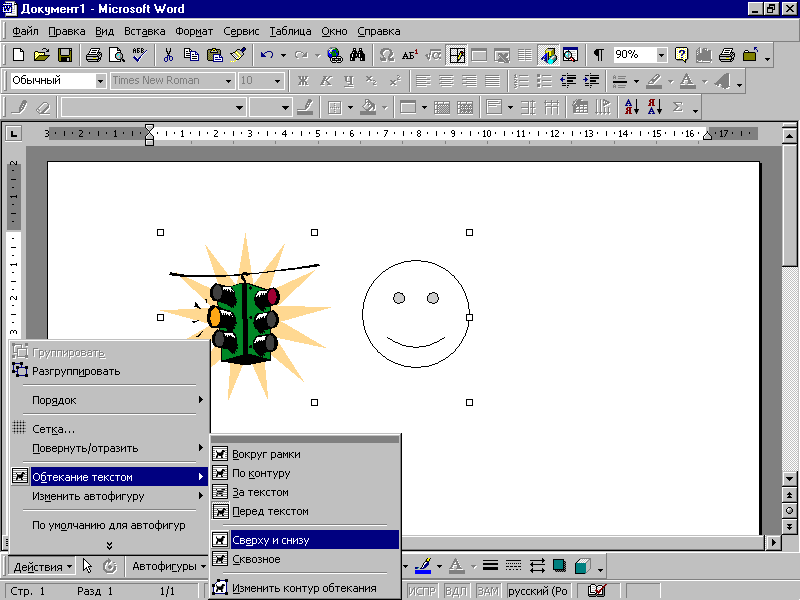800x600 pixels.
Task: Open the Dash Style icon
Action: point(513,565)
